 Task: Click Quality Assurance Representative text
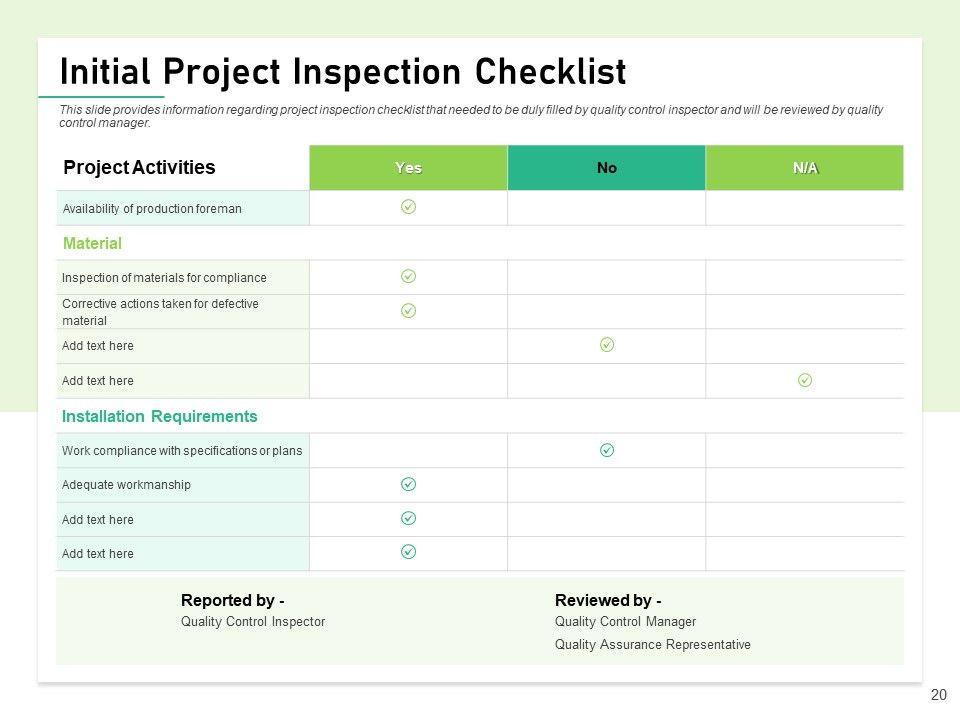coord(652,645)
